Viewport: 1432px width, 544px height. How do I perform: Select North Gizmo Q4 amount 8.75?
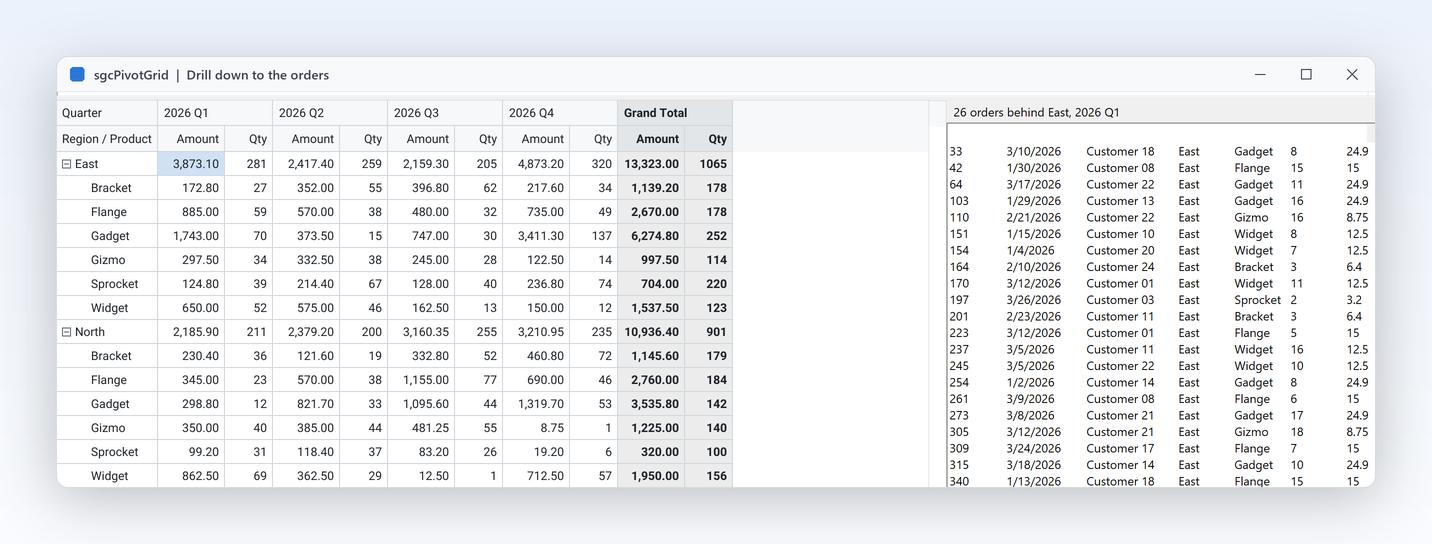[536, 428]
